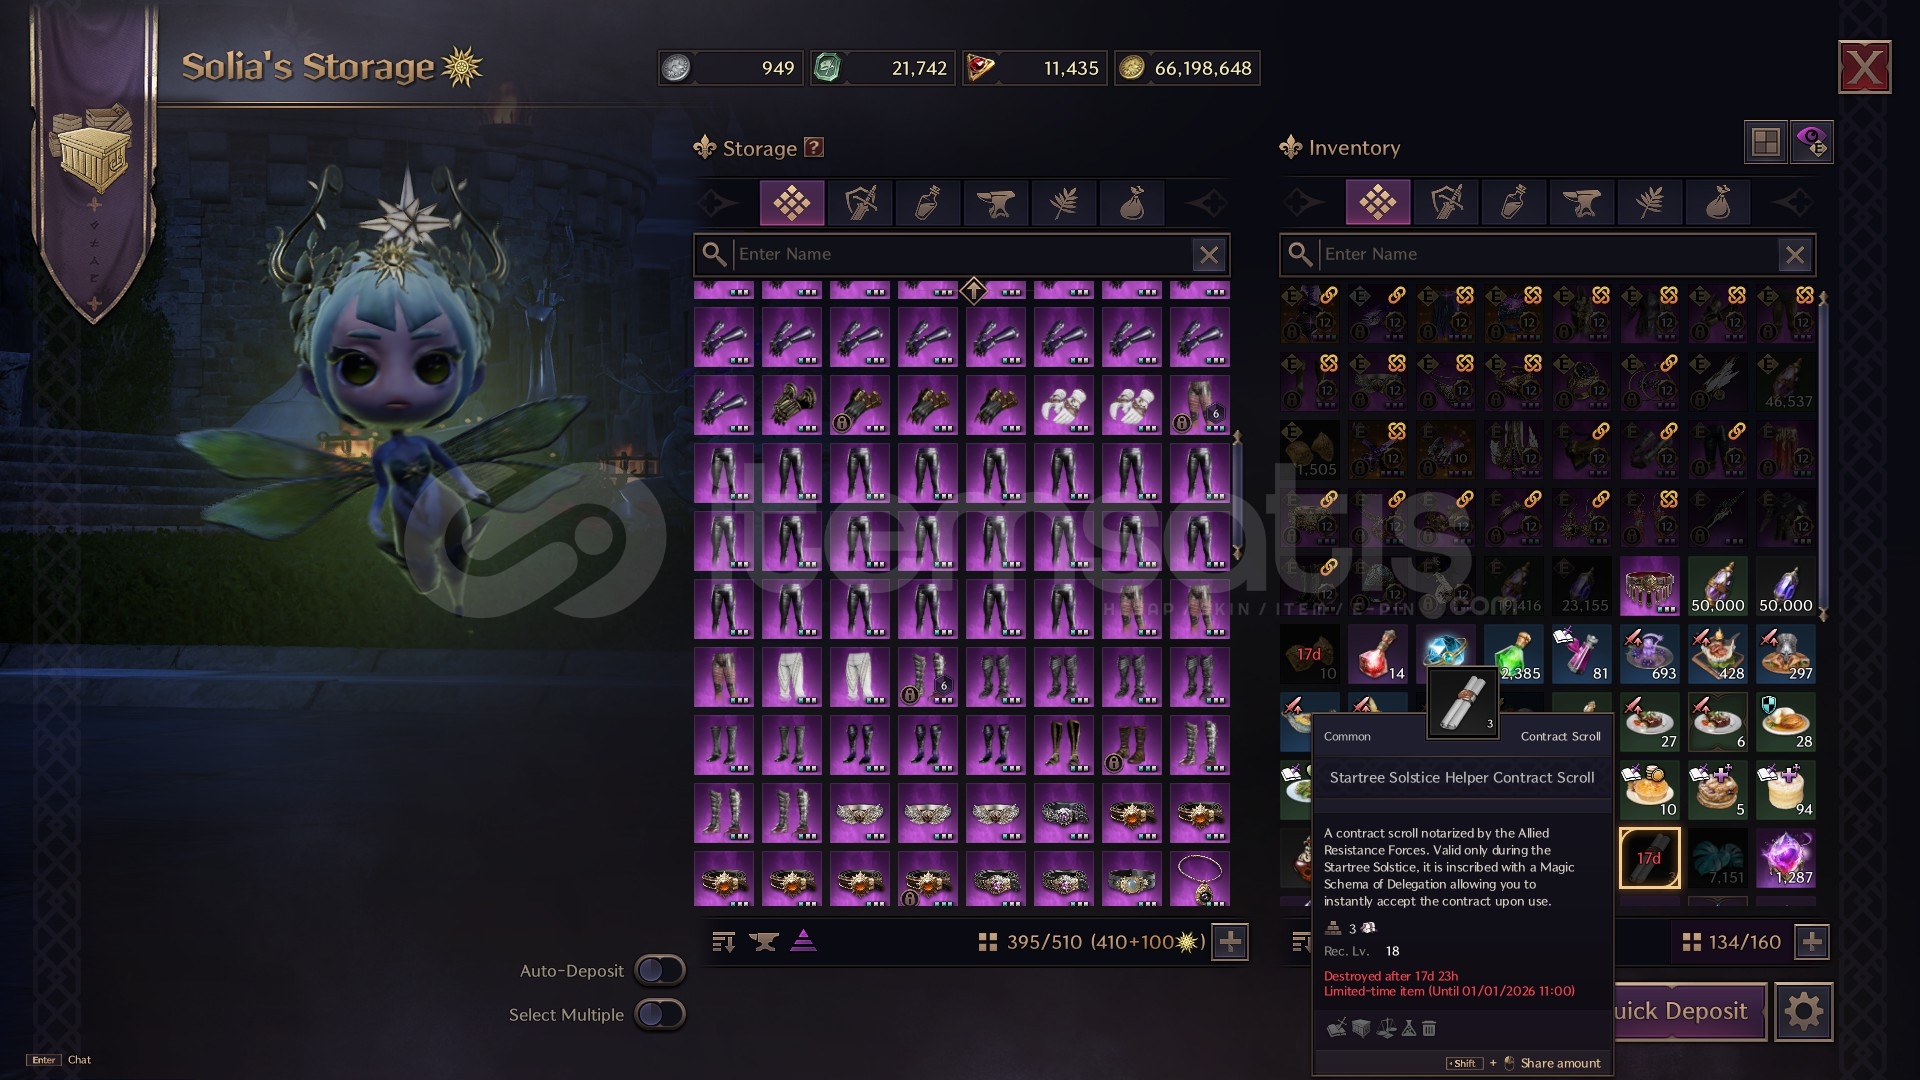Open the herb materials tab in Inventory

(1650, 203)
